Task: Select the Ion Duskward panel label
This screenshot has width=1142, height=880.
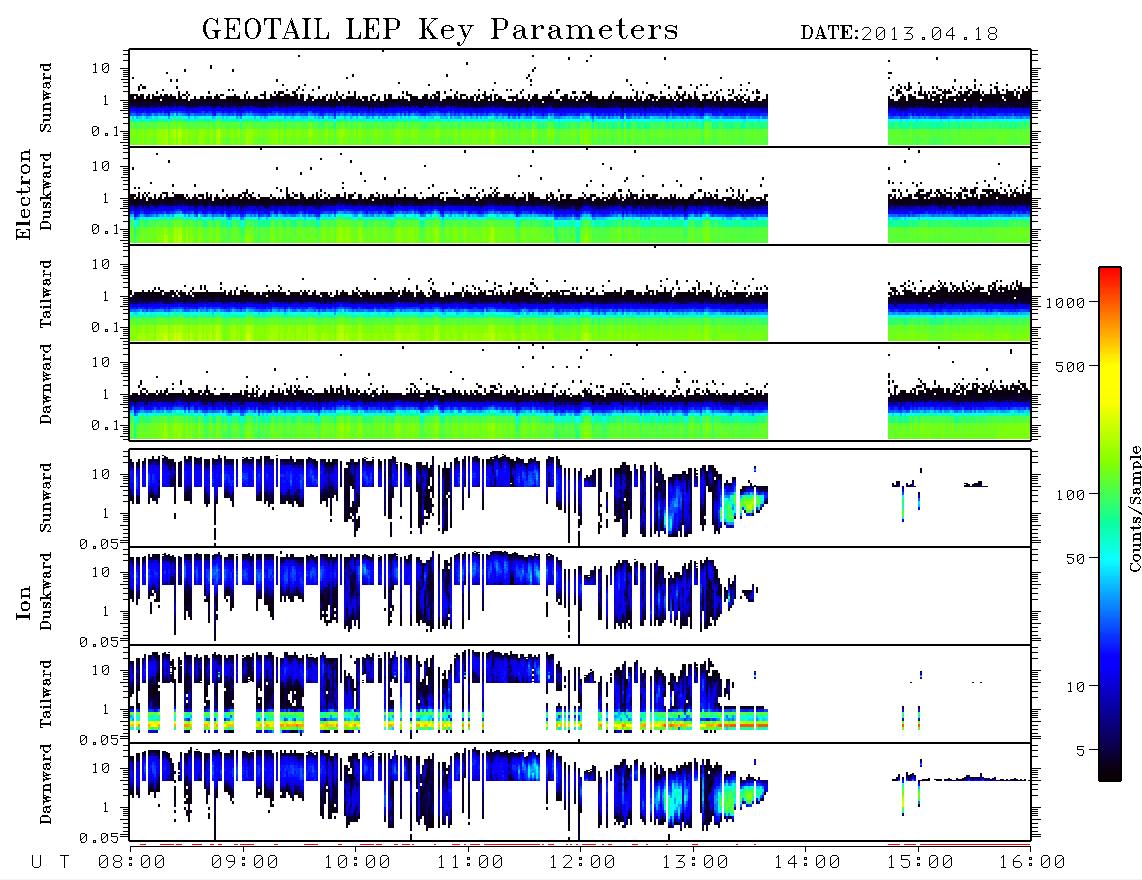Action: 46,591
